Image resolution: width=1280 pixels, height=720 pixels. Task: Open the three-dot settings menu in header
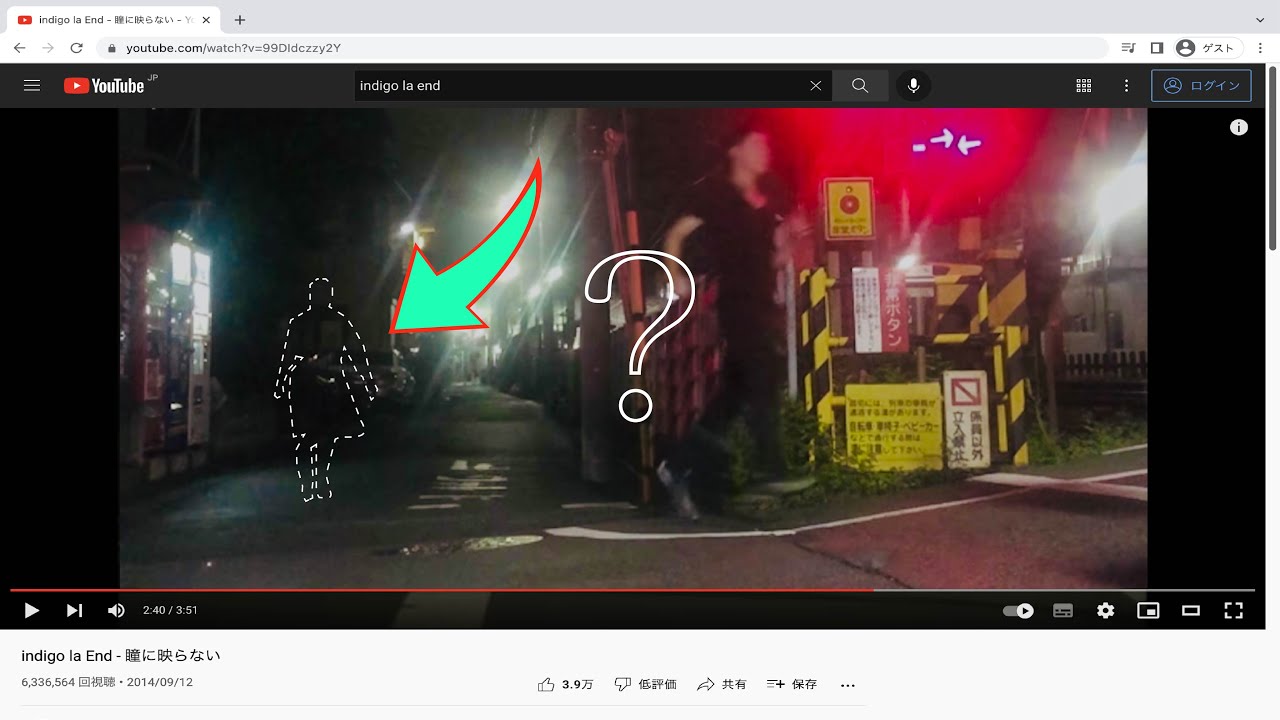tap(1126, 86)
